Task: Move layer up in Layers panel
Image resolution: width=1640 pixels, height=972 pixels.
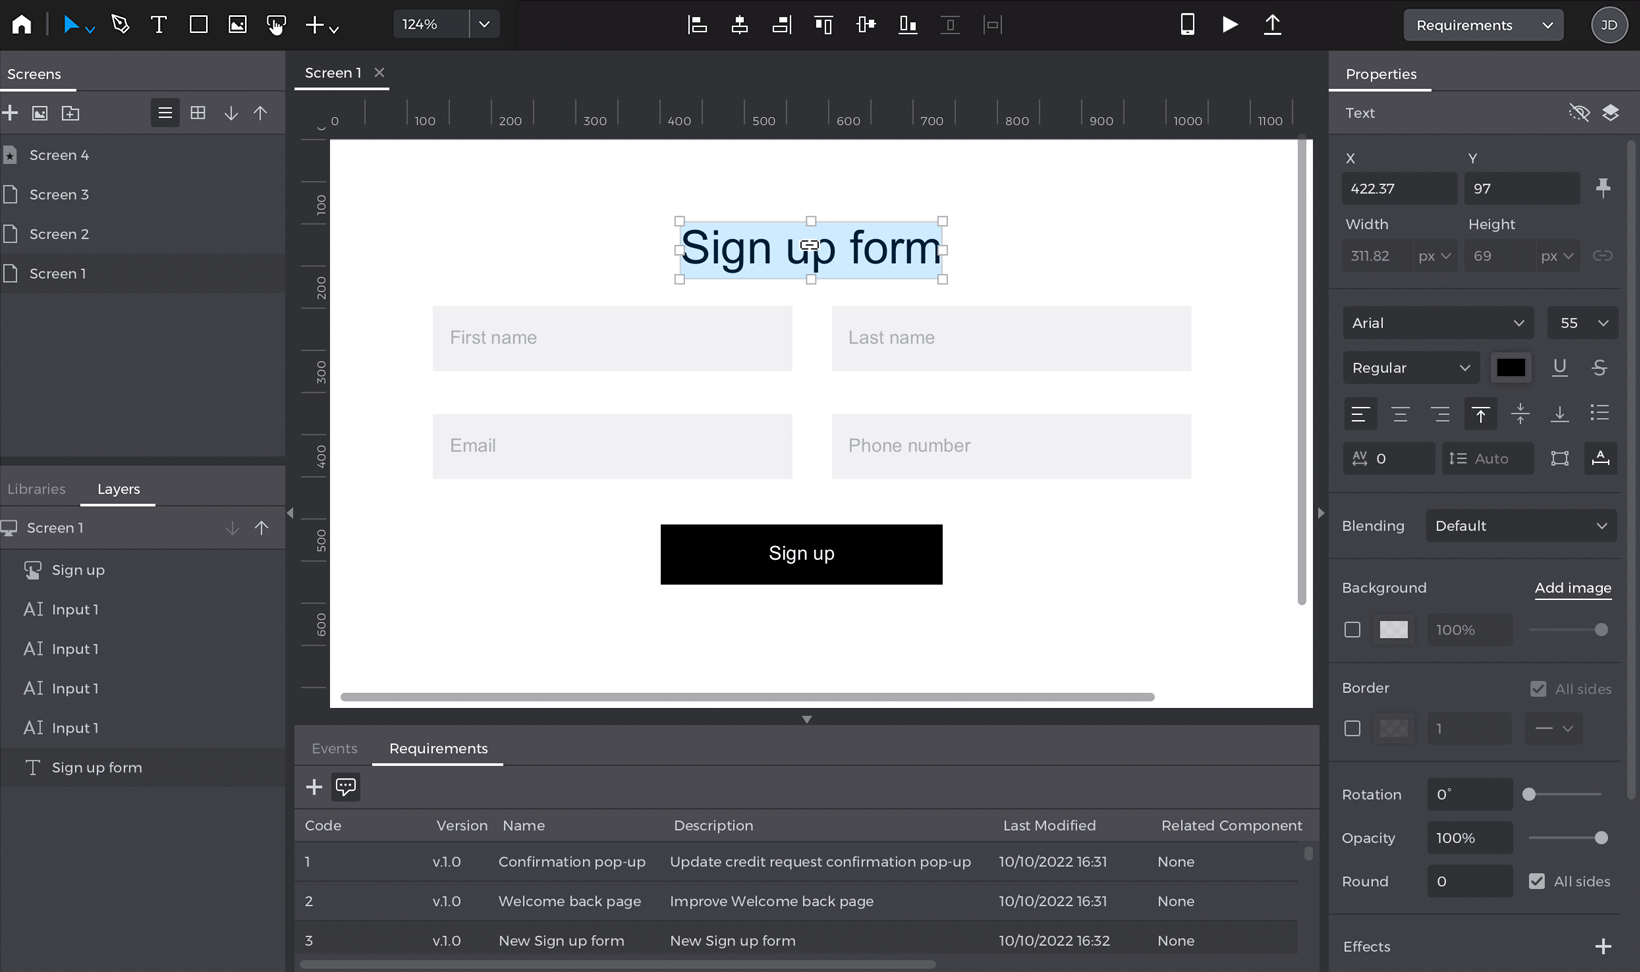Action: pyautogui.click(x=261, y=528)
